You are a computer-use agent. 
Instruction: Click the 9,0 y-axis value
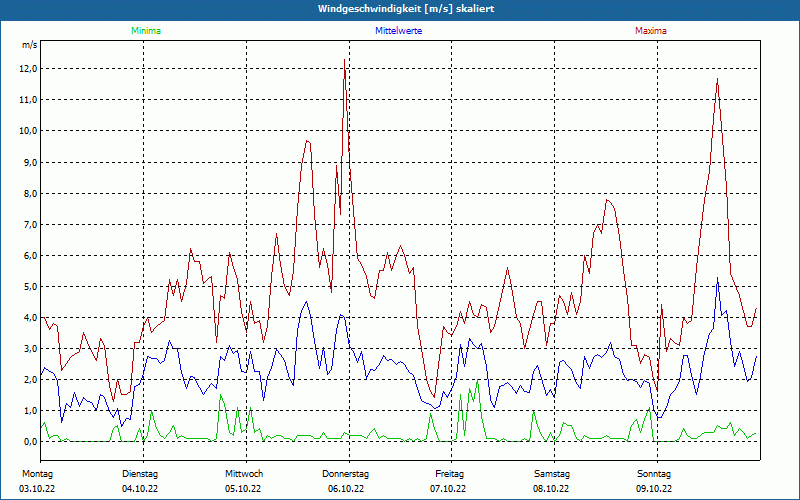(31, 162)
